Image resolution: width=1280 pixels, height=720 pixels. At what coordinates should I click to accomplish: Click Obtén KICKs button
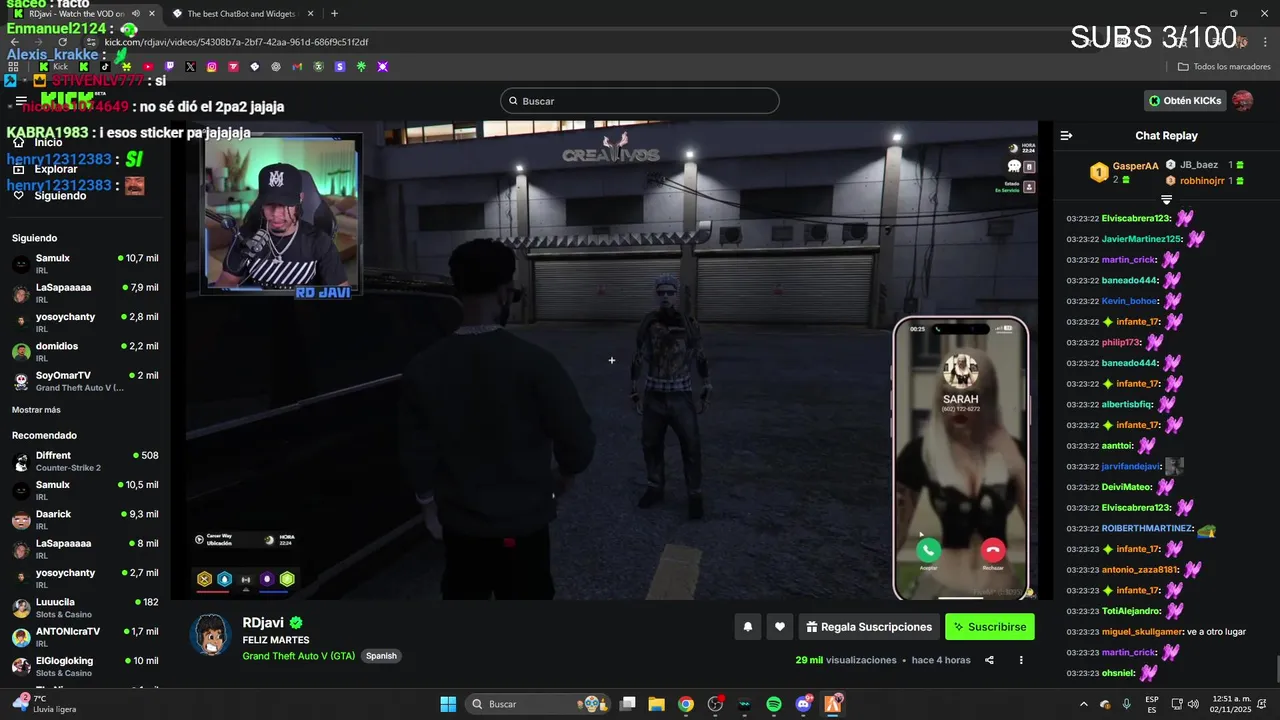coord(1185,101)
